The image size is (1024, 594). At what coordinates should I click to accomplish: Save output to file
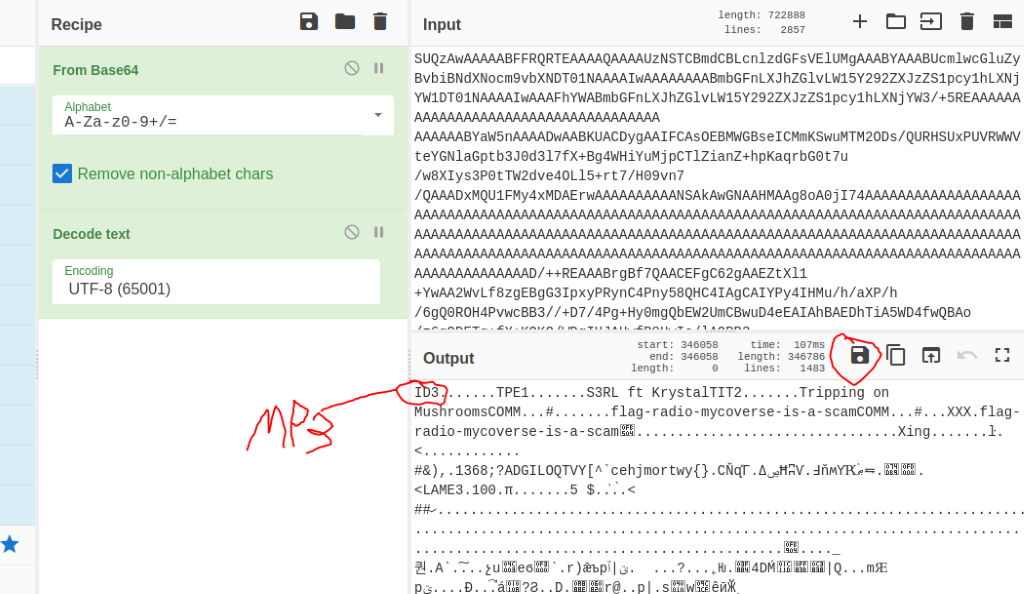pyautogui.click(x=860, y=355)
